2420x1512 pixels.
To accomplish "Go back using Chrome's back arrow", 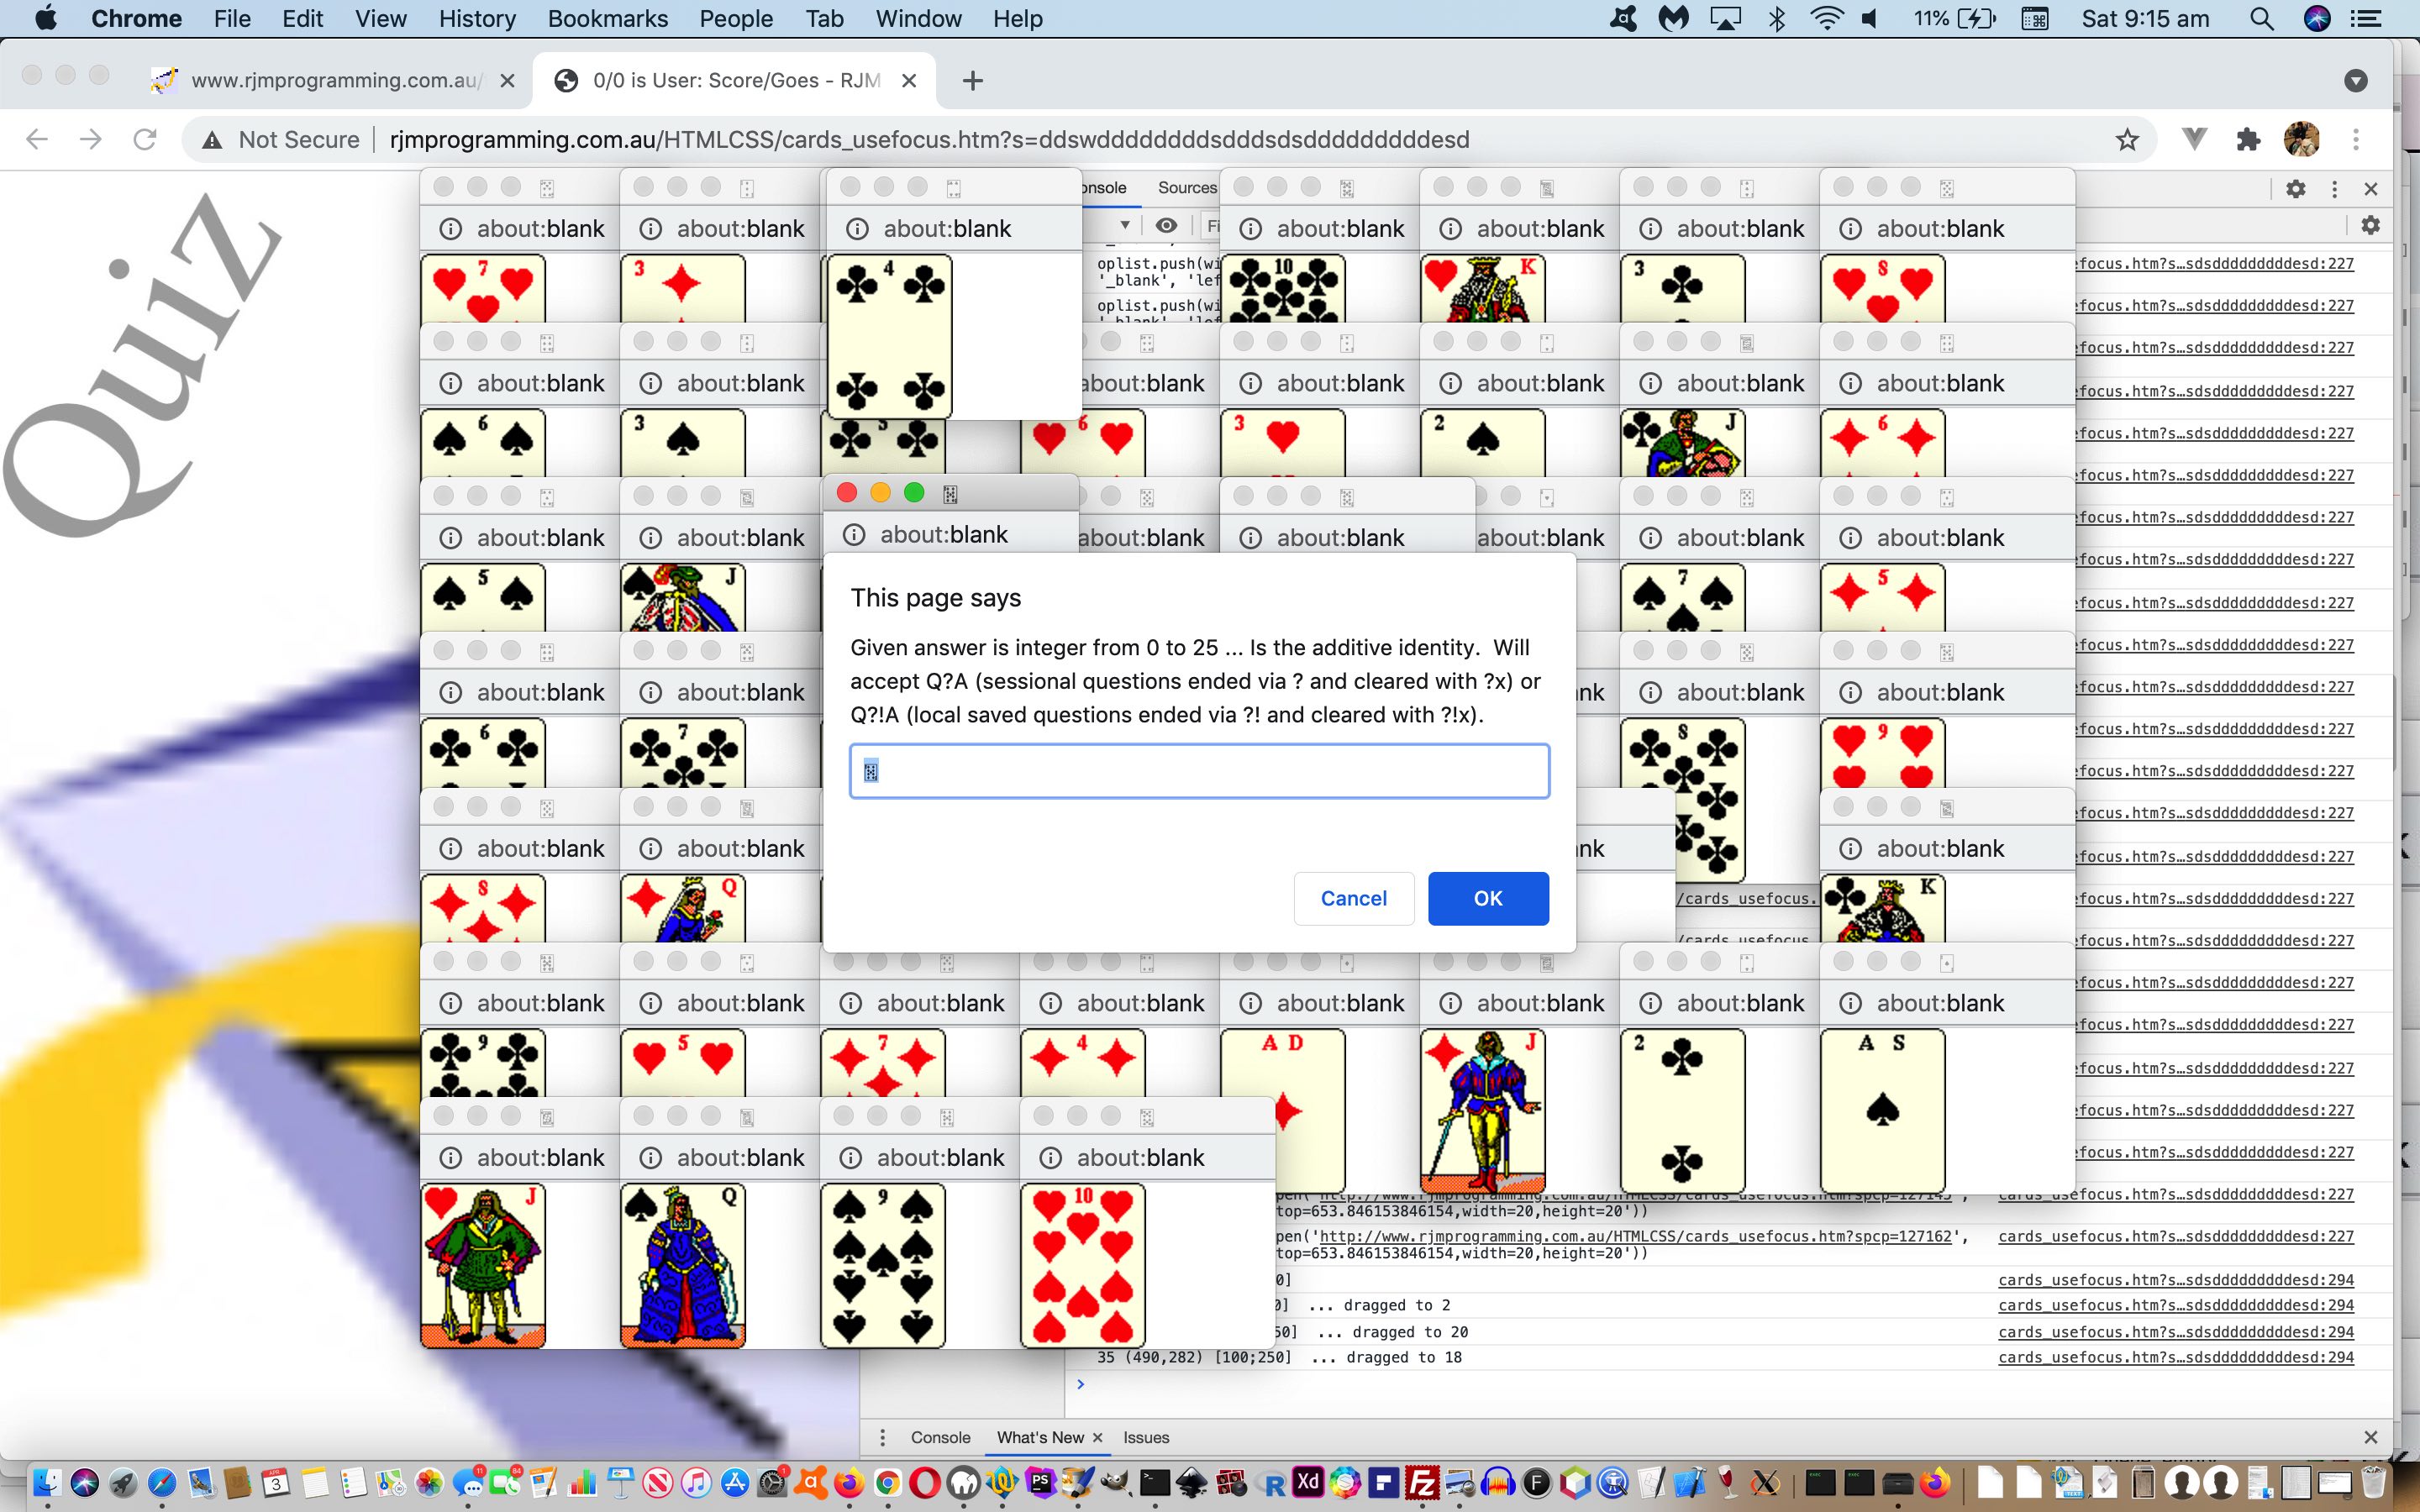I will click(37, 139).
